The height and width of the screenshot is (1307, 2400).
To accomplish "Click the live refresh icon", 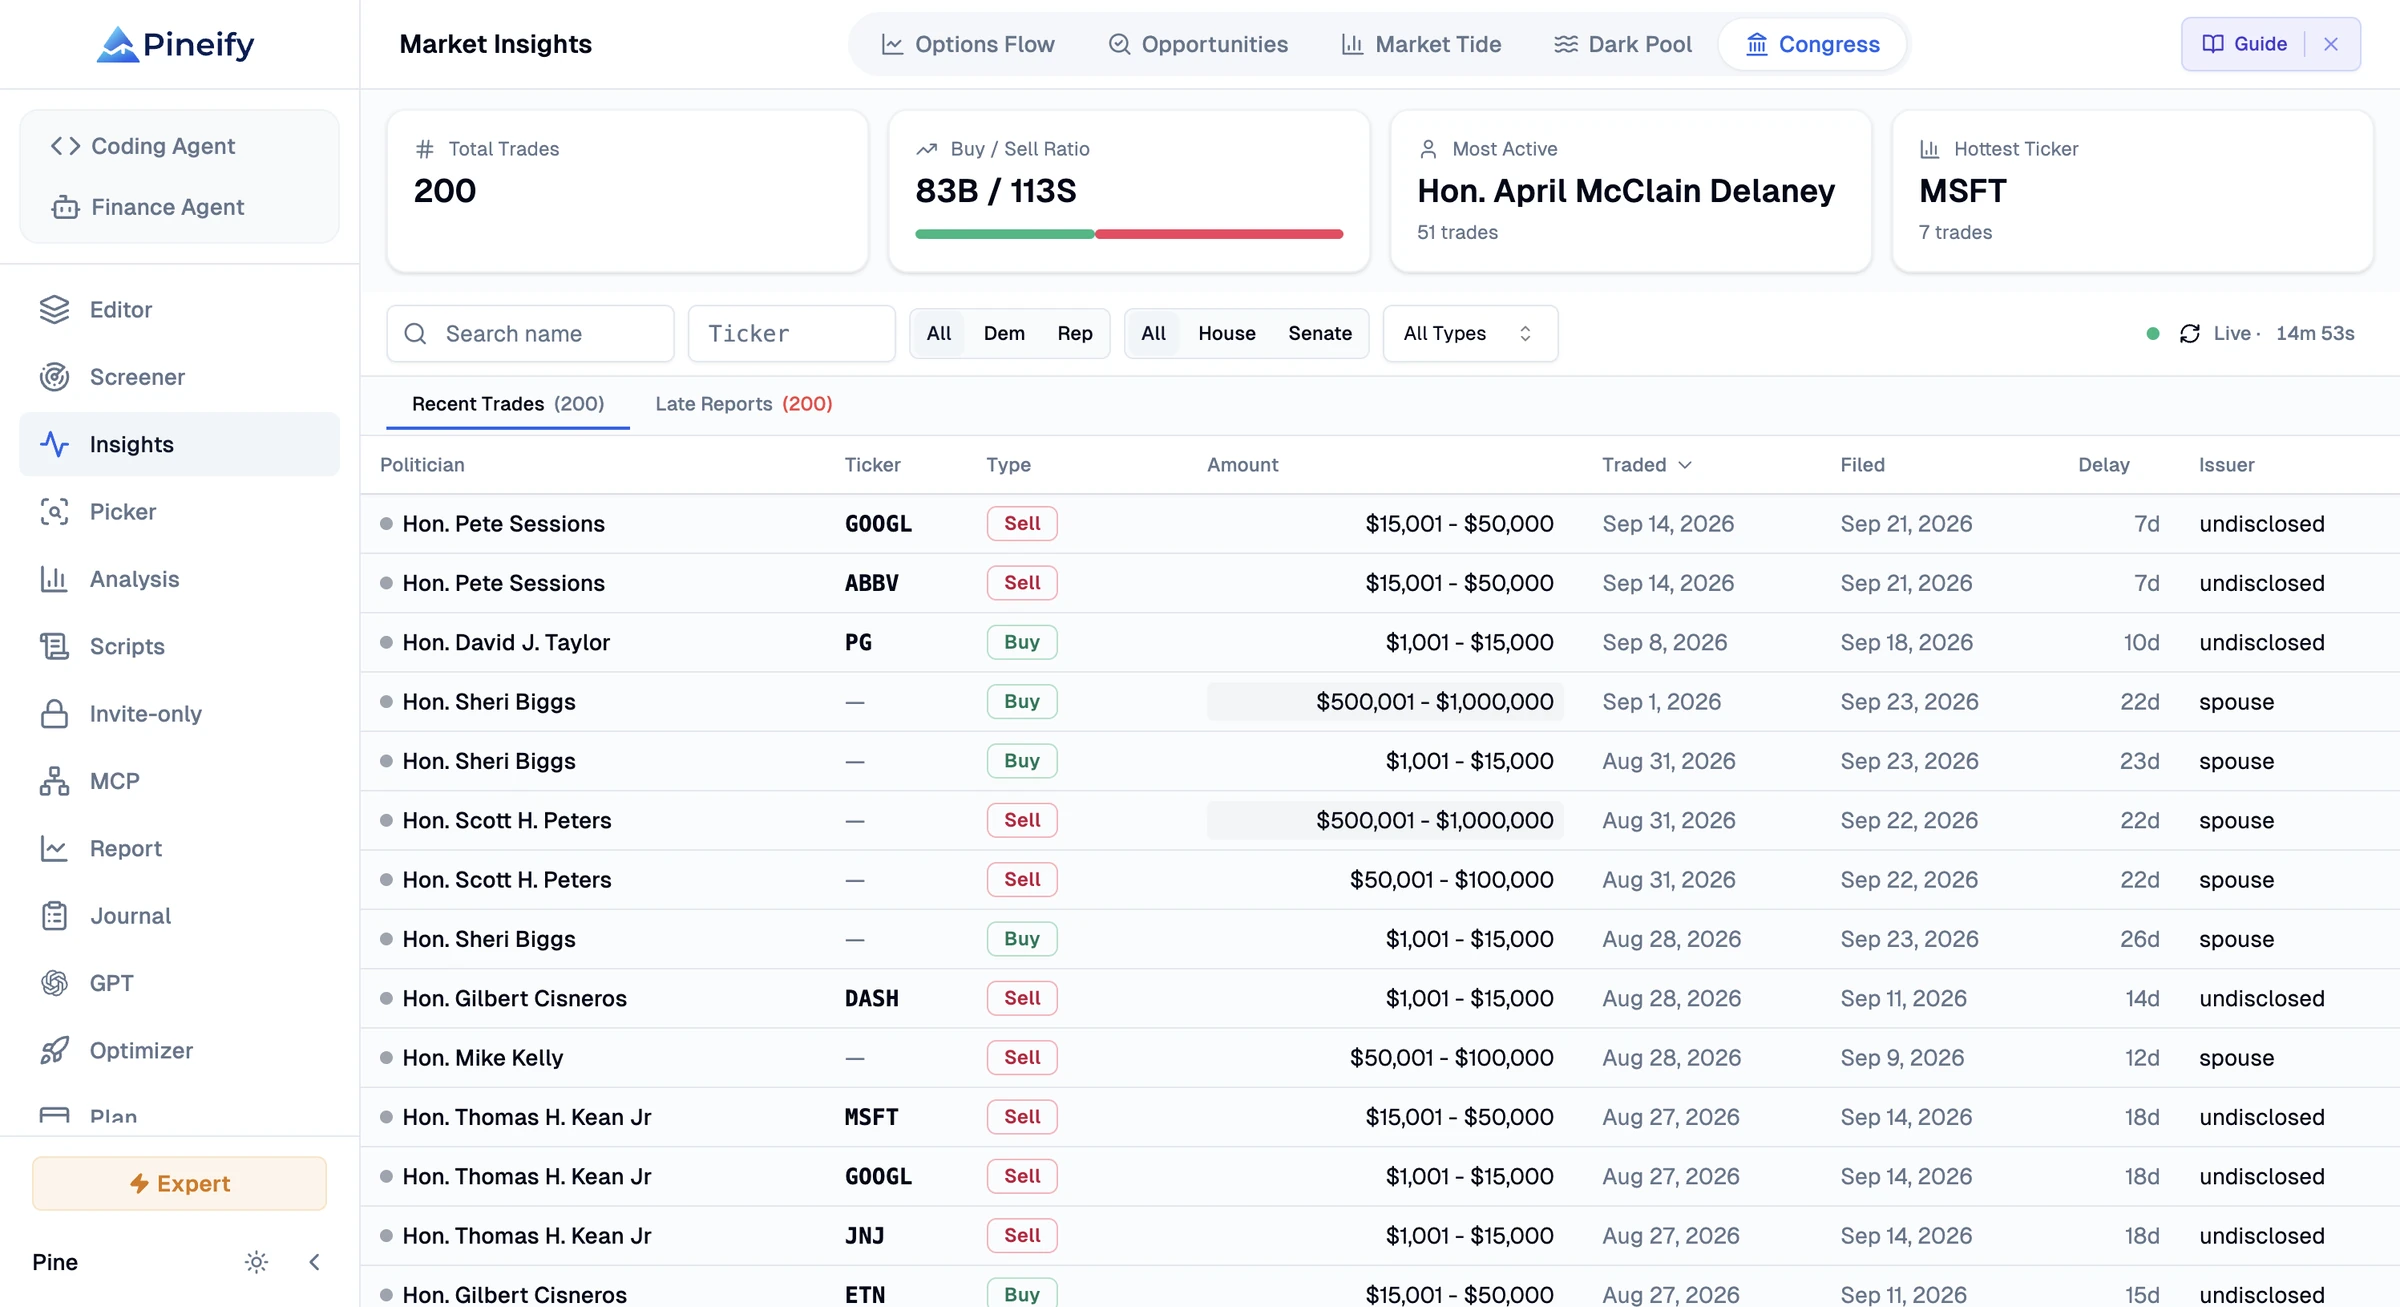I will pyautogui.click(x=2190, y=334).
